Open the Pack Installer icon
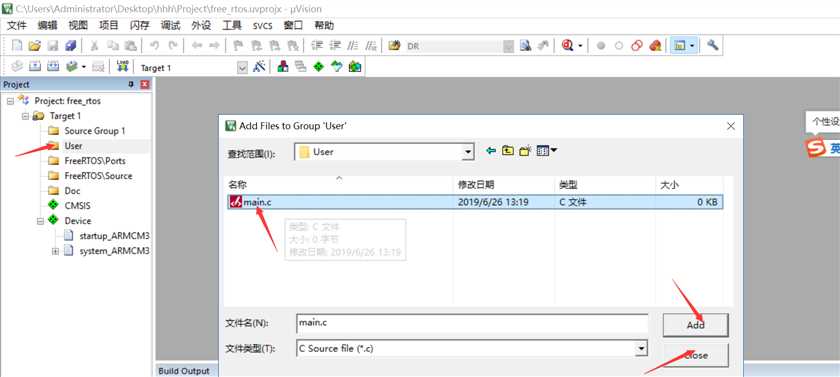Image resolution: width=840 pixels, height=377 pixels. pos(355,66)
